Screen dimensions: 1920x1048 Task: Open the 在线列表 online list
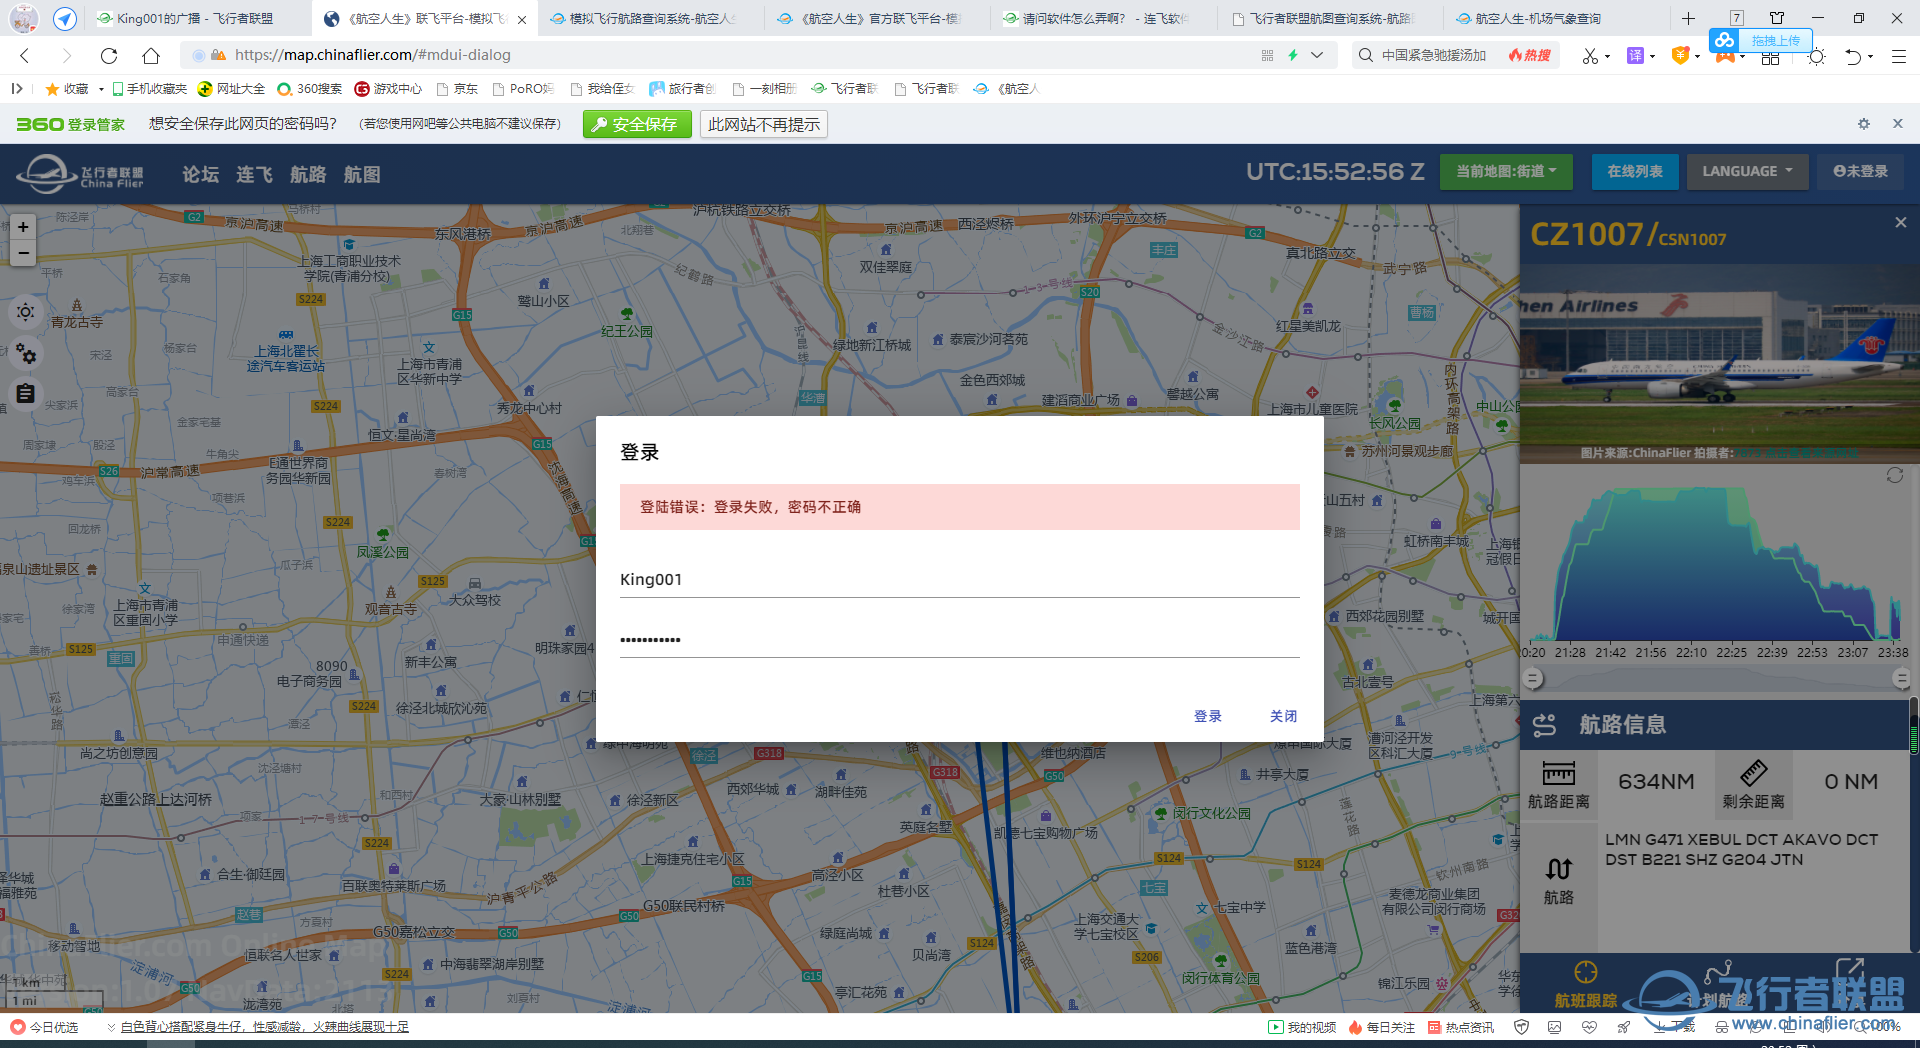(x=1635, y=172)
